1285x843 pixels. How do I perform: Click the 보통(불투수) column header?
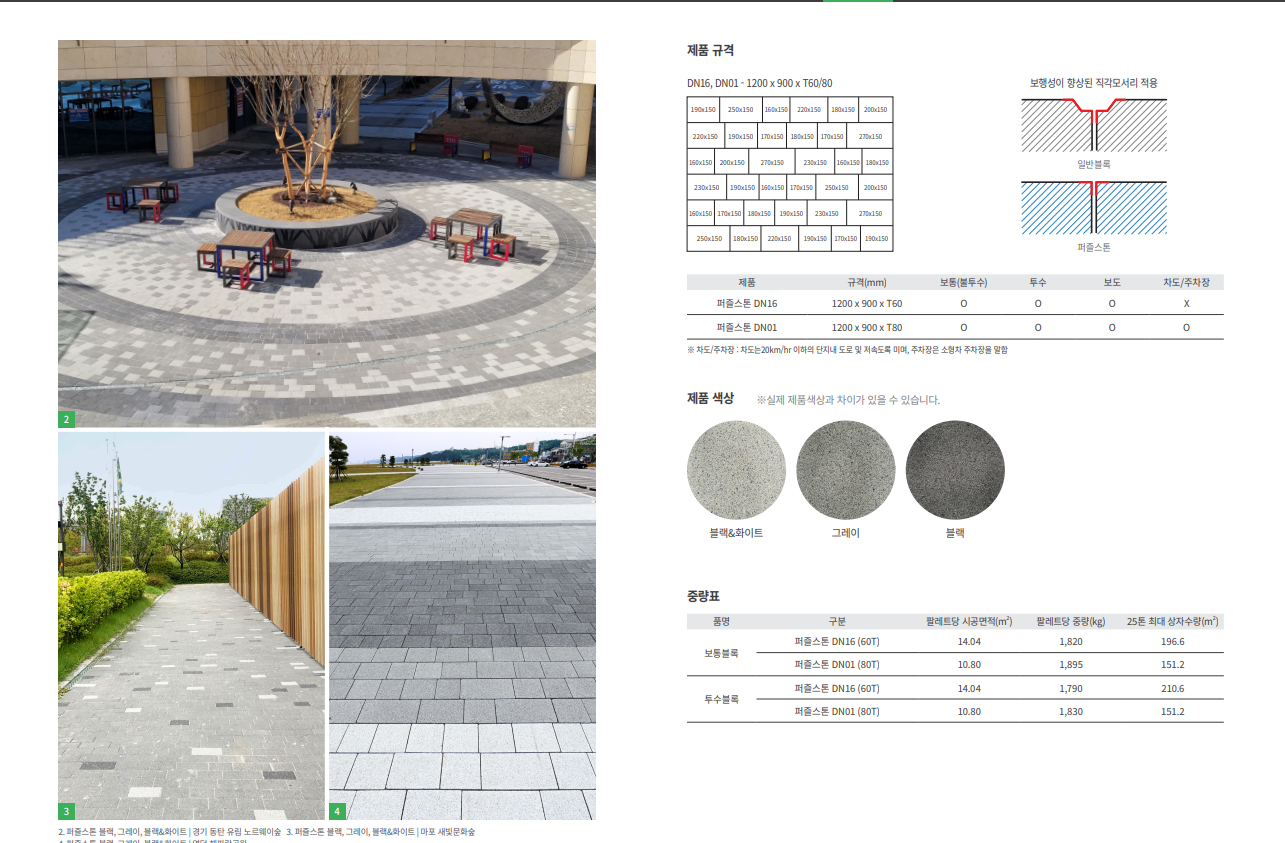pos(964,283)
